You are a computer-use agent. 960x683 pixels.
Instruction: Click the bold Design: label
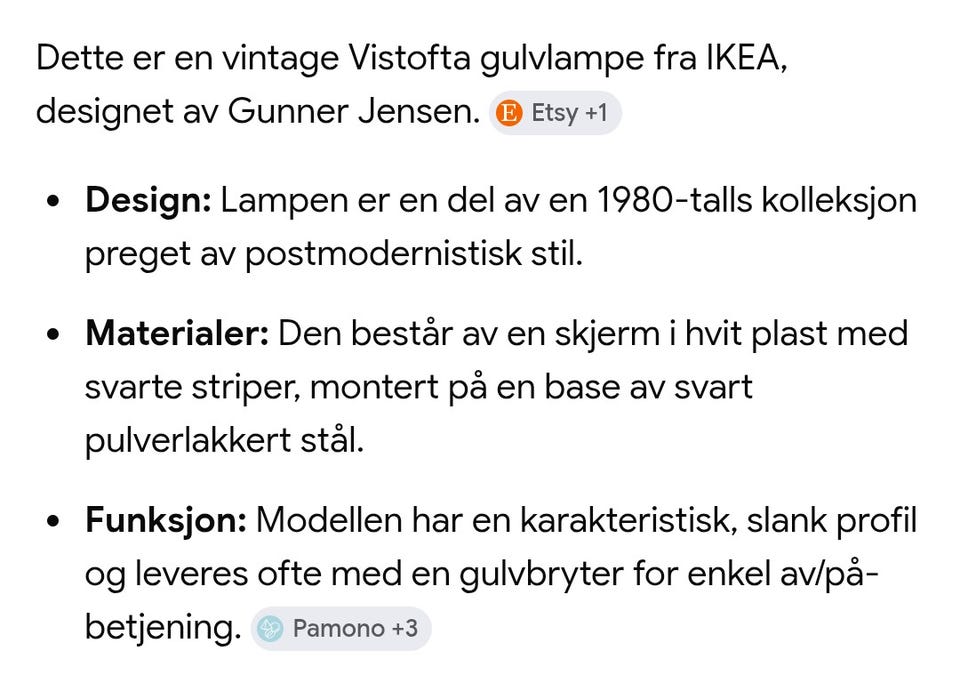(x=148, y=201)
